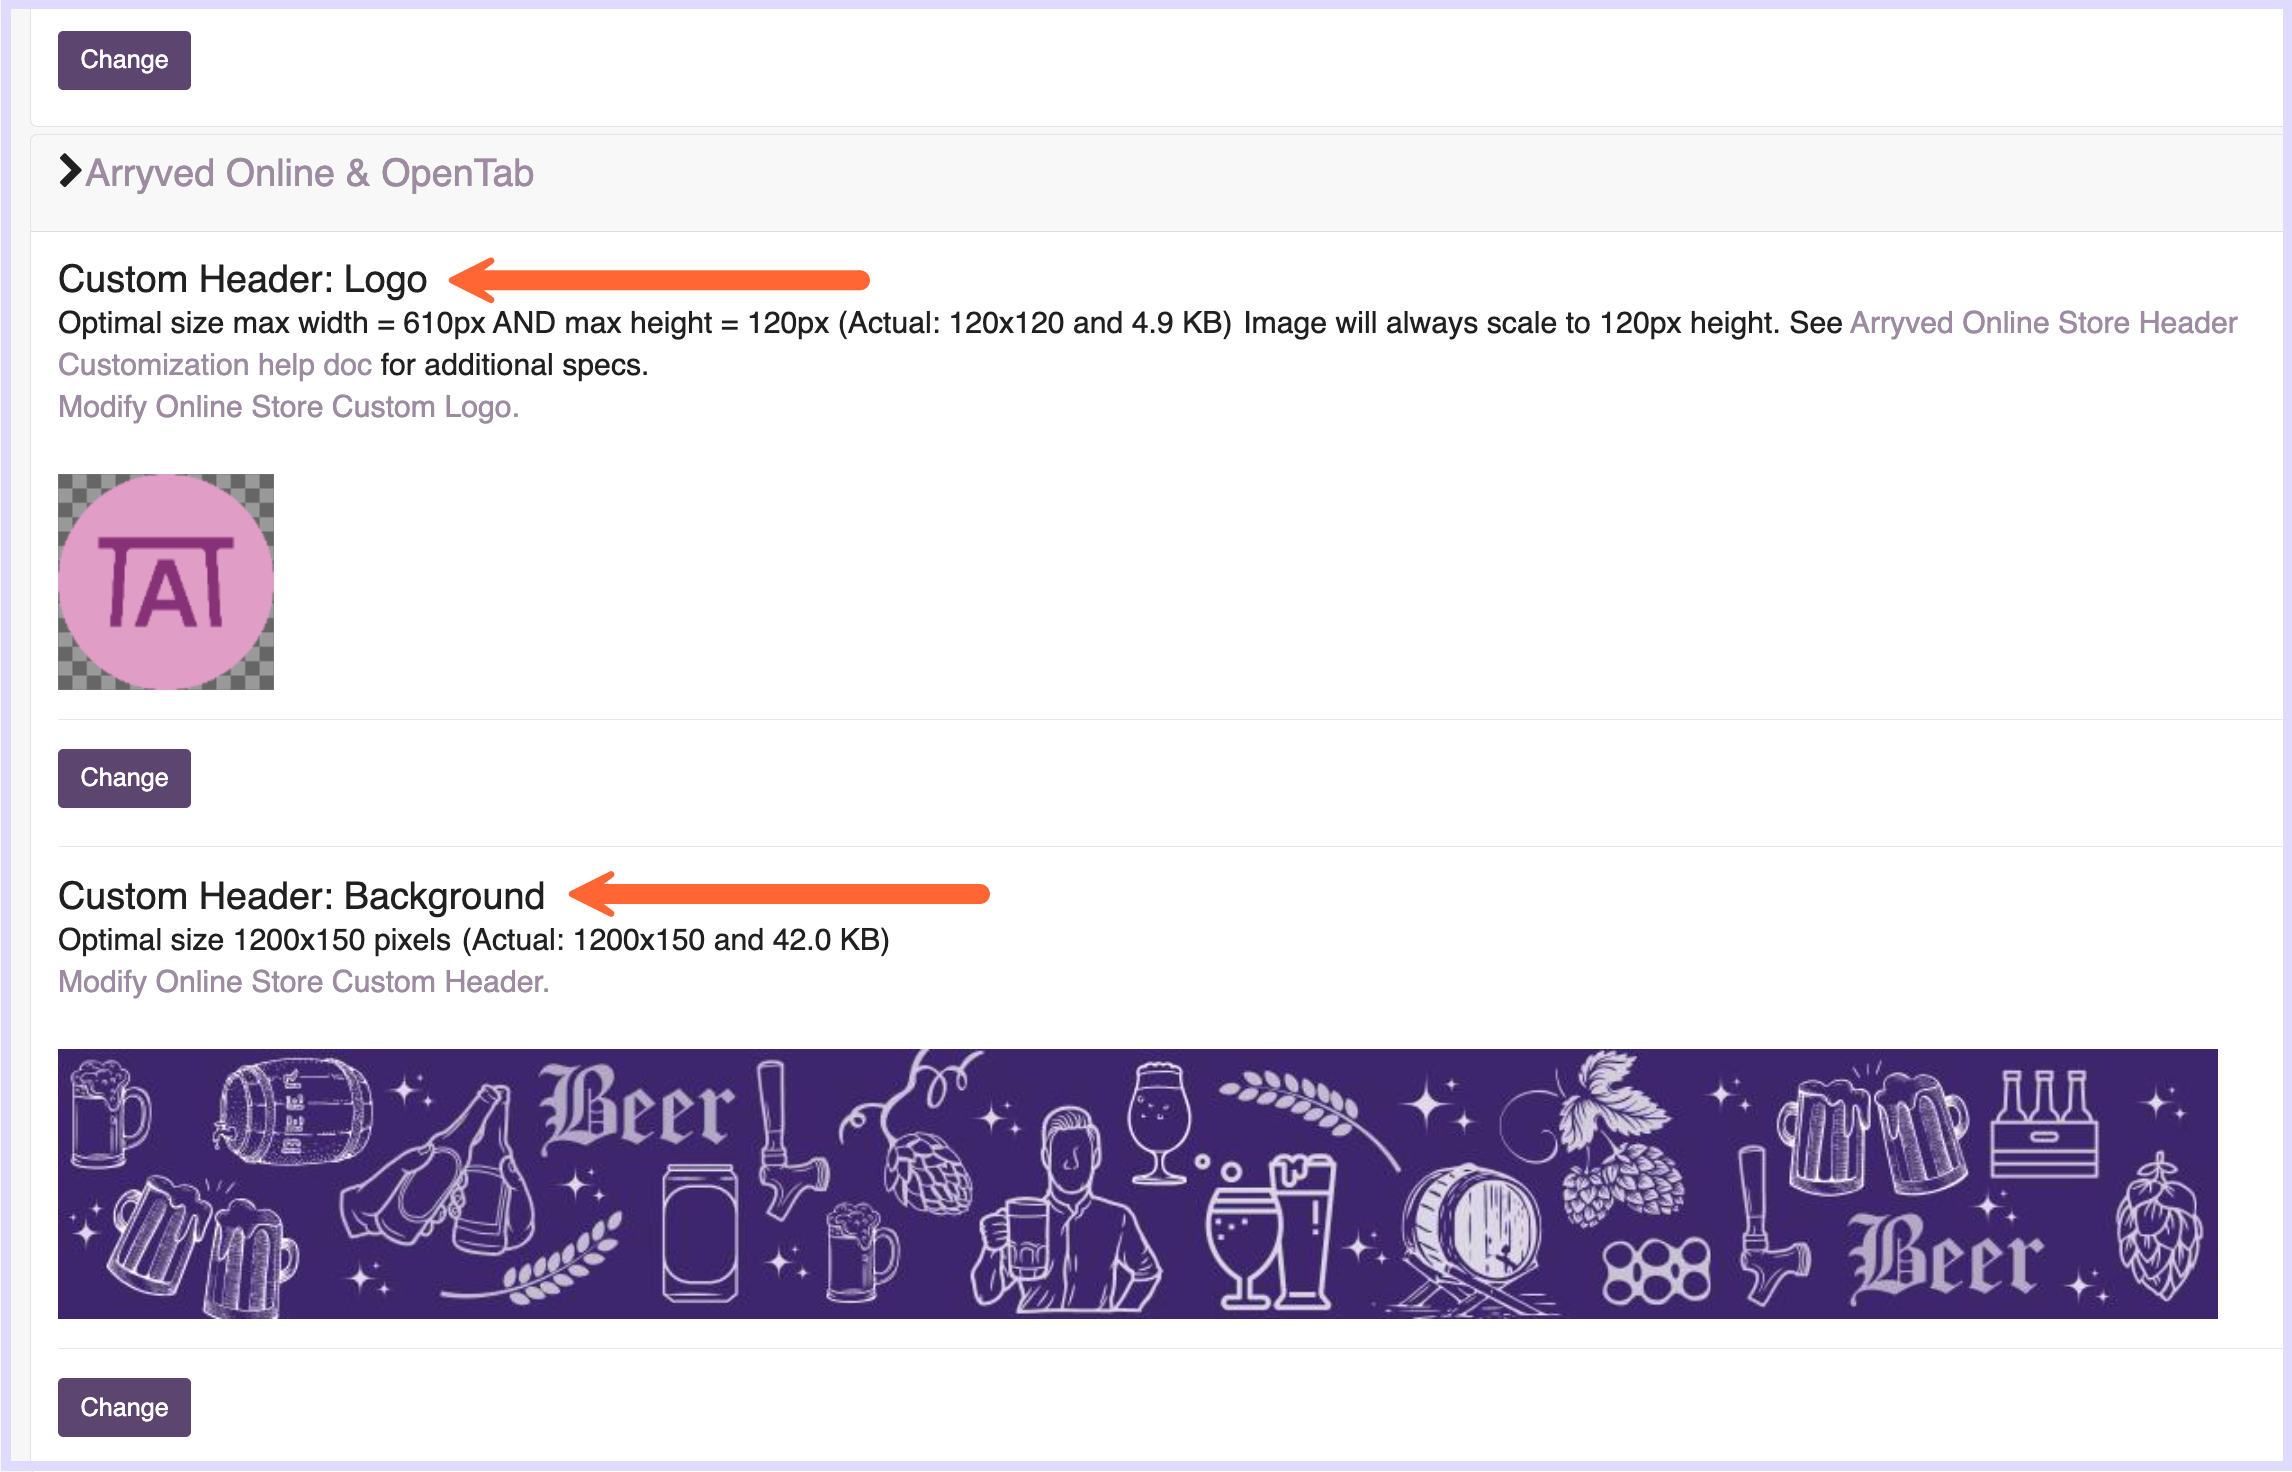Select the Custom Header: Background heading
Viewport: 2292px width, 1472px height.
(x=302, y=896)
